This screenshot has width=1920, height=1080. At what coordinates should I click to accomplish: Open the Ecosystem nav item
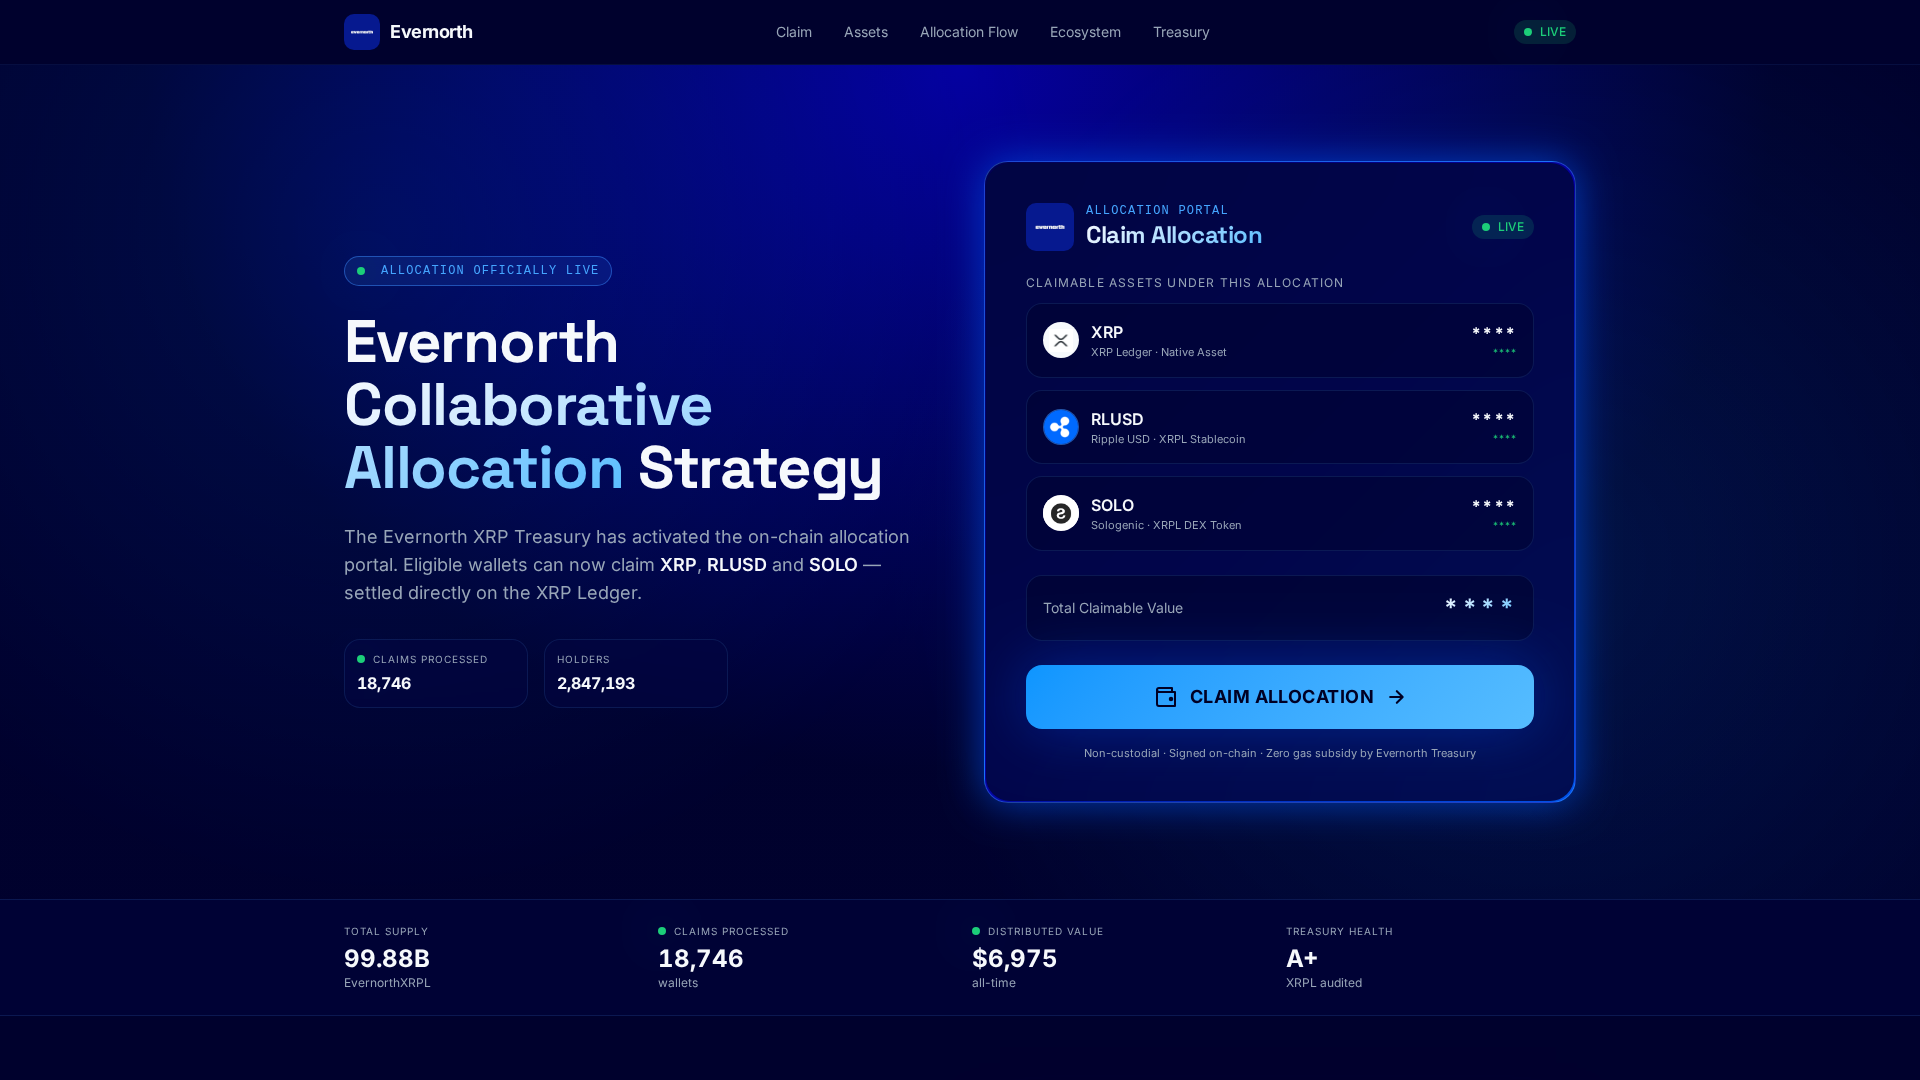click(x=1085, y=32)
